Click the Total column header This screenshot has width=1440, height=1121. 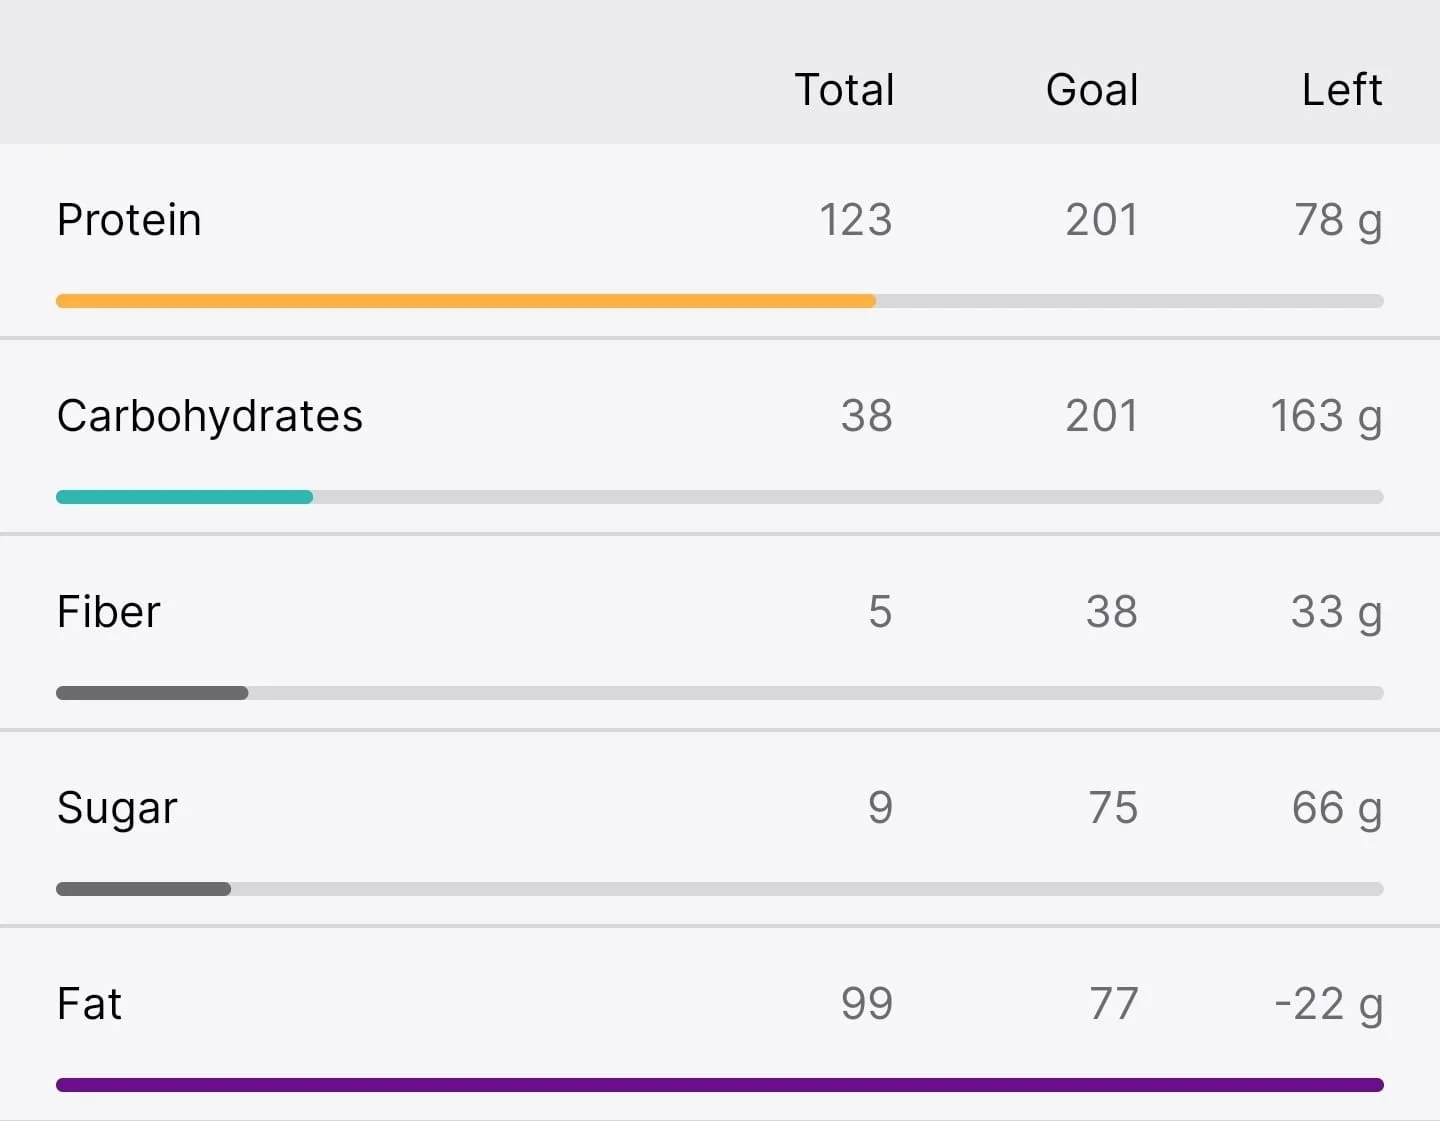[x=844, y=90]
